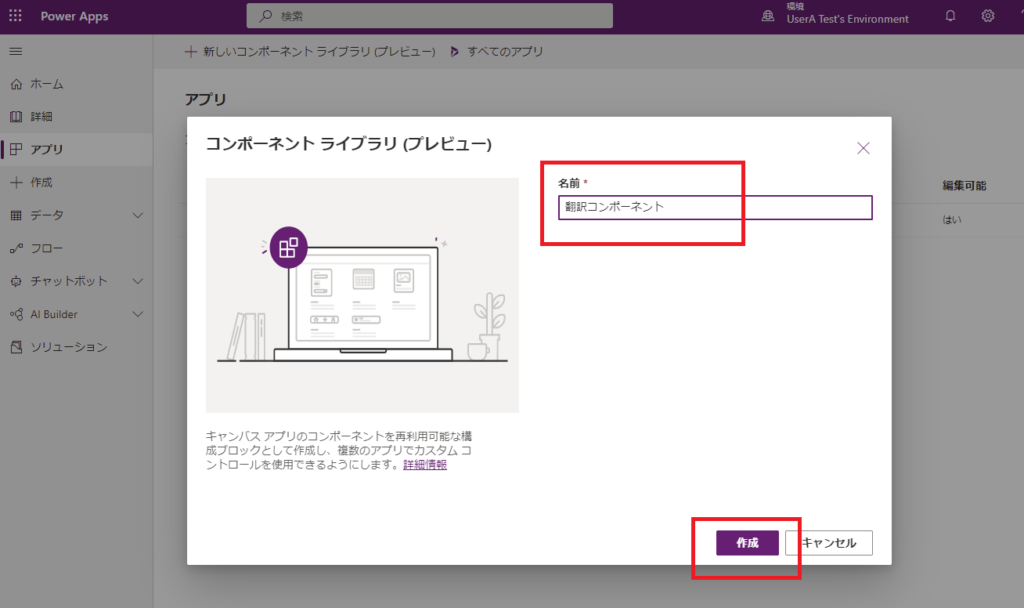The width and height of the screenshot is (1024, 608).
Task: Click the はい cell in the table
Action: [952, 220]
